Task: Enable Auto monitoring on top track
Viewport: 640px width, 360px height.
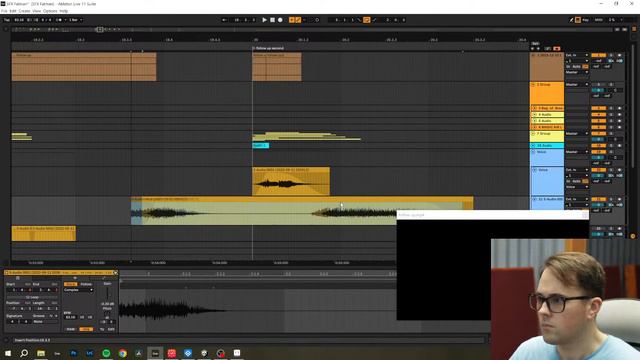Action: (x=576, y=66)
